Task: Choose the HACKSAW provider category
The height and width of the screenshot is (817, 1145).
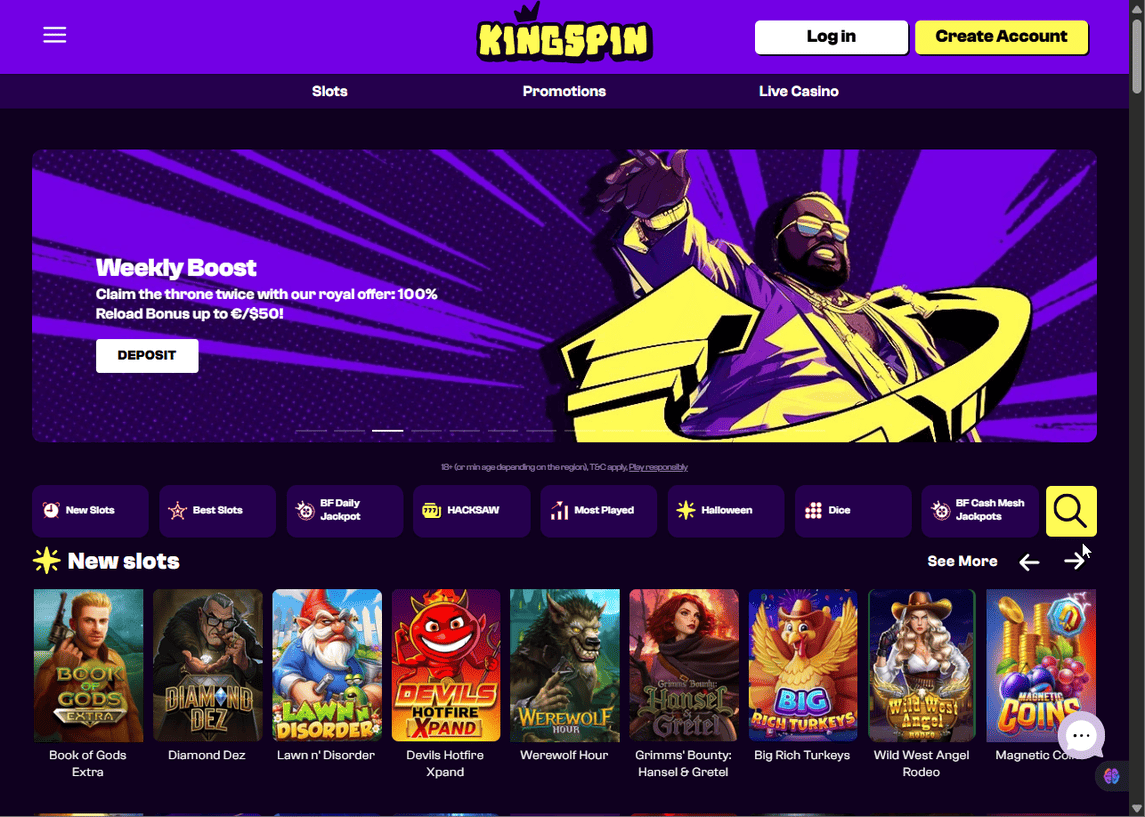Action: [x=471, y=510]
